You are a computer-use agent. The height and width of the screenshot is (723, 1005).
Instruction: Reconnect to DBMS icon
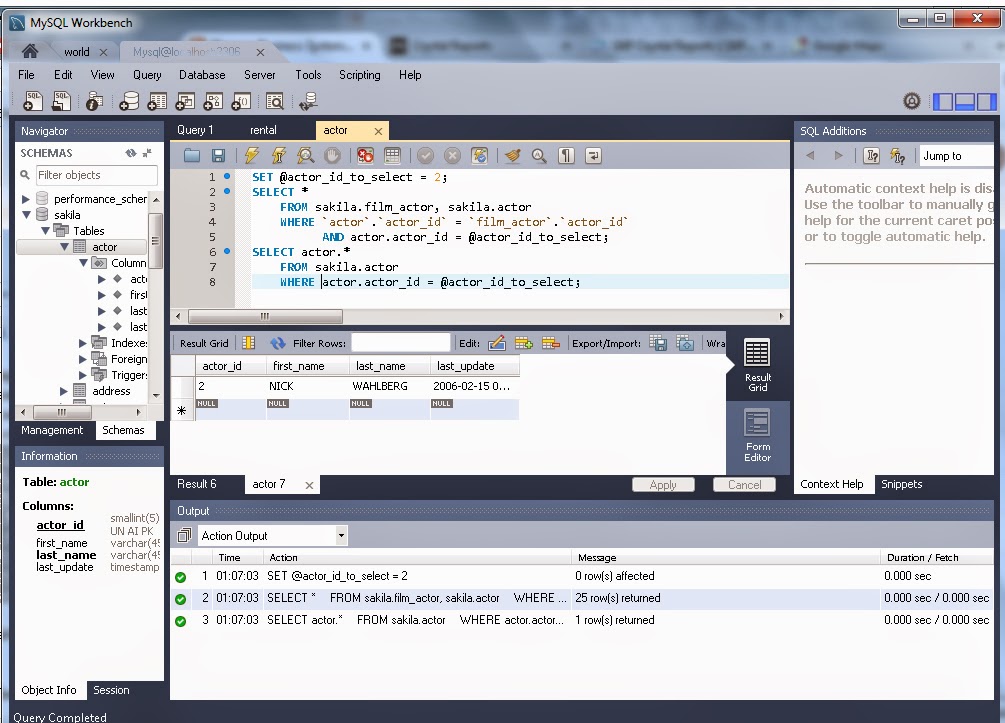point(308,101)
